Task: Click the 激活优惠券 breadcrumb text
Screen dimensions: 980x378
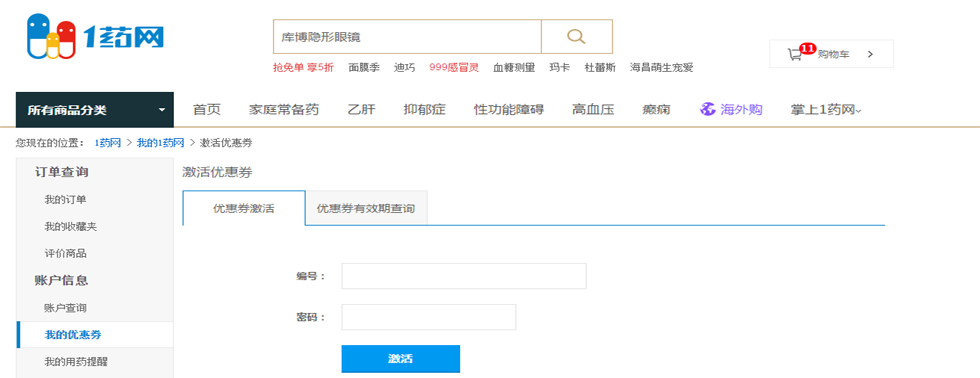Action: 226,143
